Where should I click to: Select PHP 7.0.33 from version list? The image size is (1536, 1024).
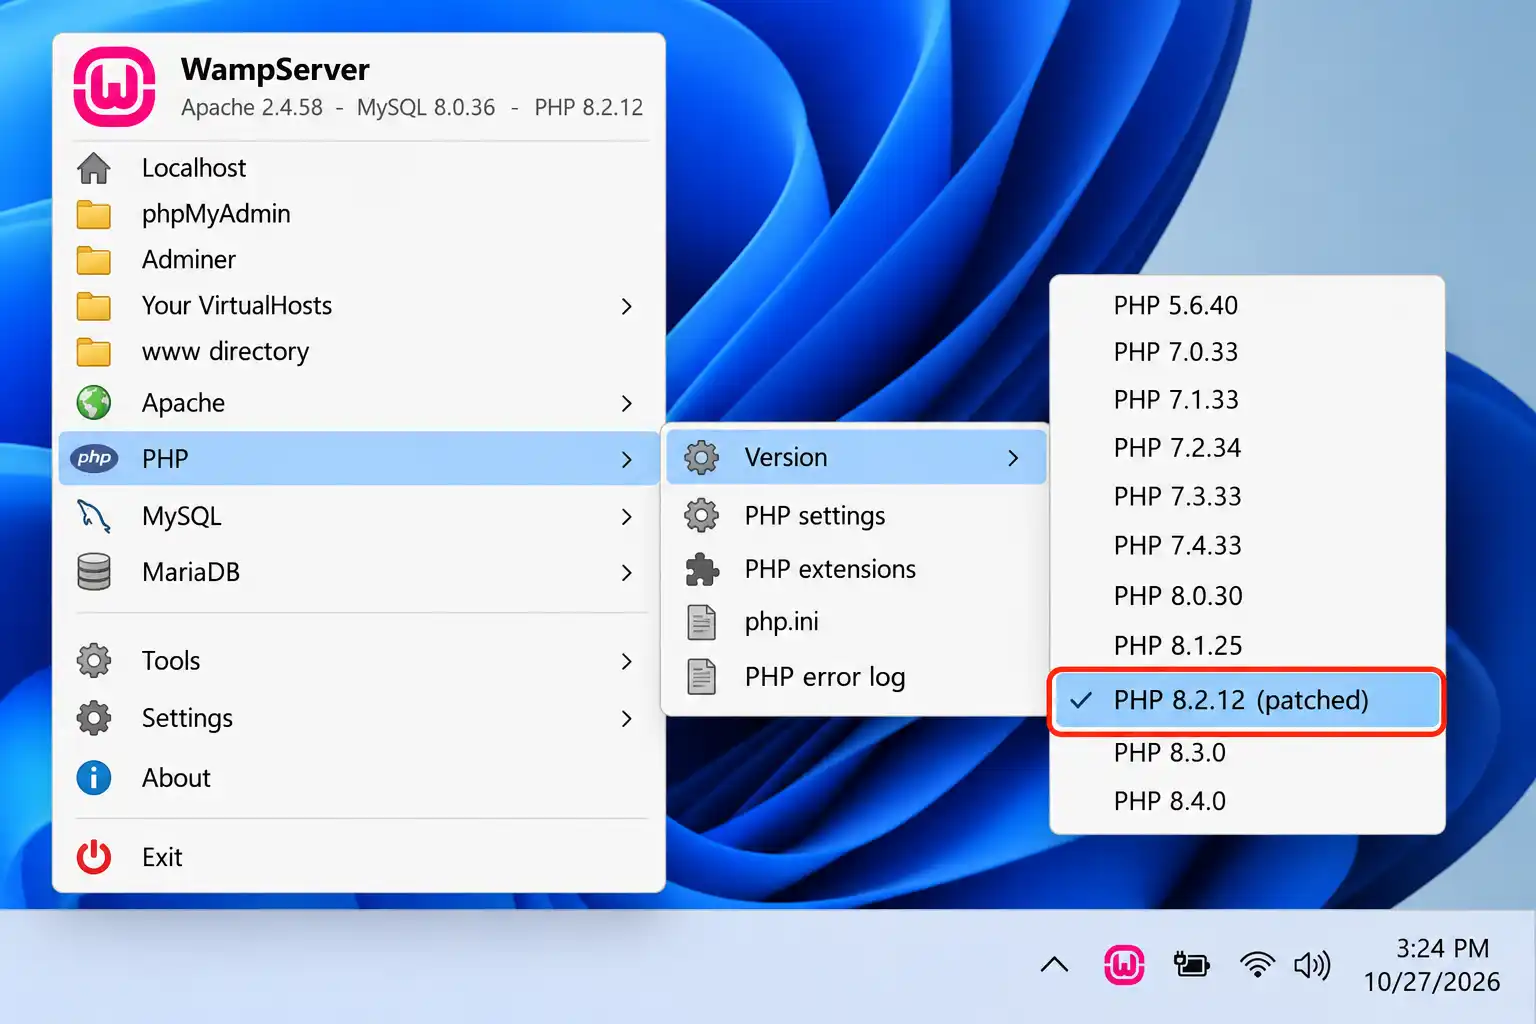[x=1247, y=352]
